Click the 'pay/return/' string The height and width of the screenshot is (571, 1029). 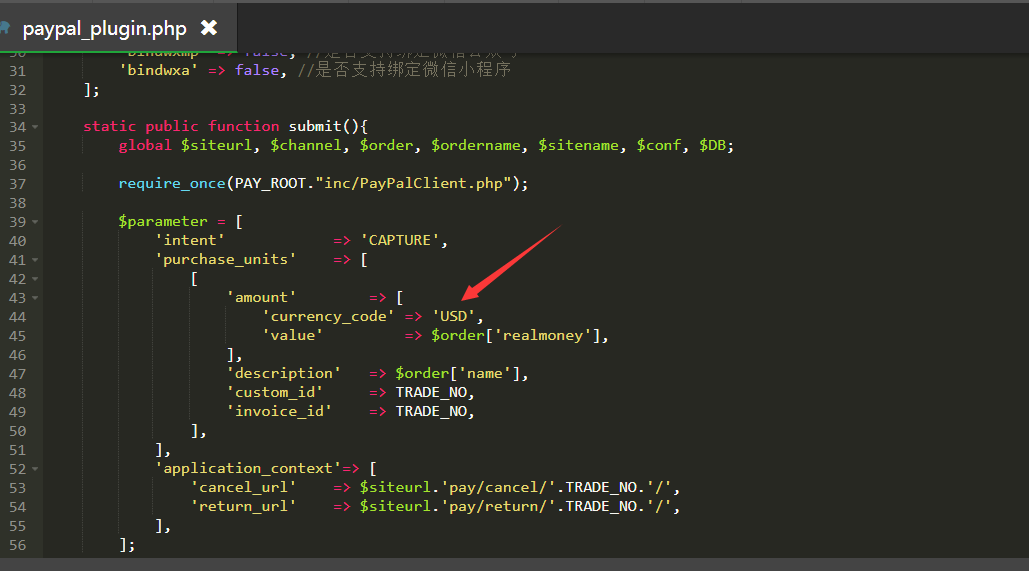(x=498, y=507)
